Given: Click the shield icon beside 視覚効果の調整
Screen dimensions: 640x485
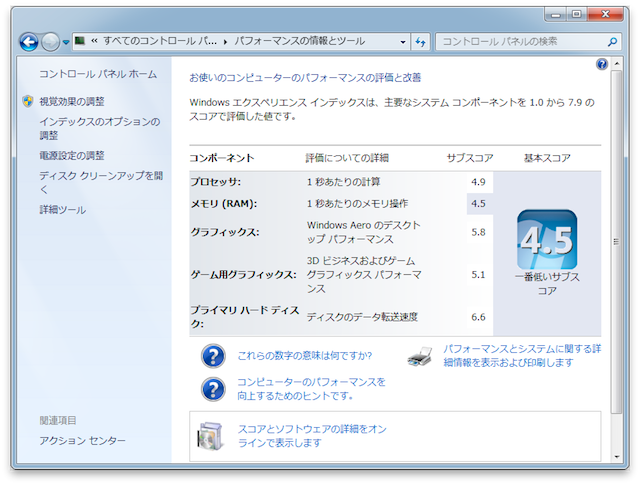Looking at the screenshot, I should [28, 101].
